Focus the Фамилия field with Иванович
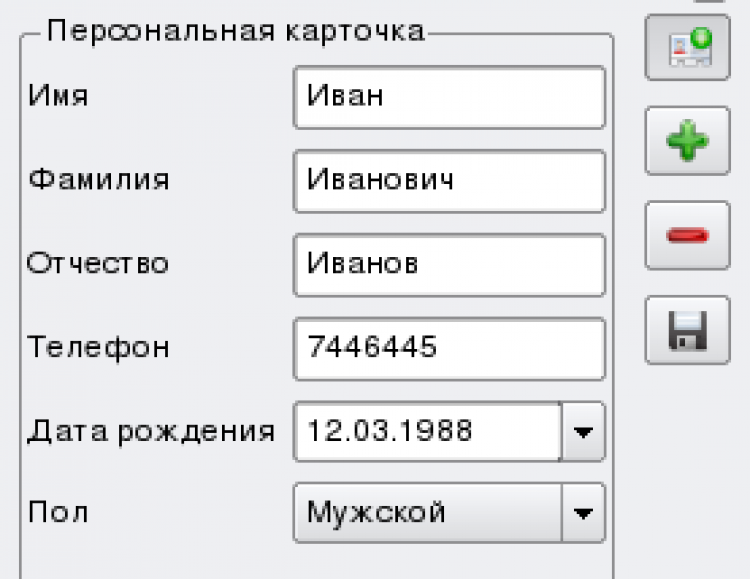Screen dimensions: 750x579 (449, 181)
